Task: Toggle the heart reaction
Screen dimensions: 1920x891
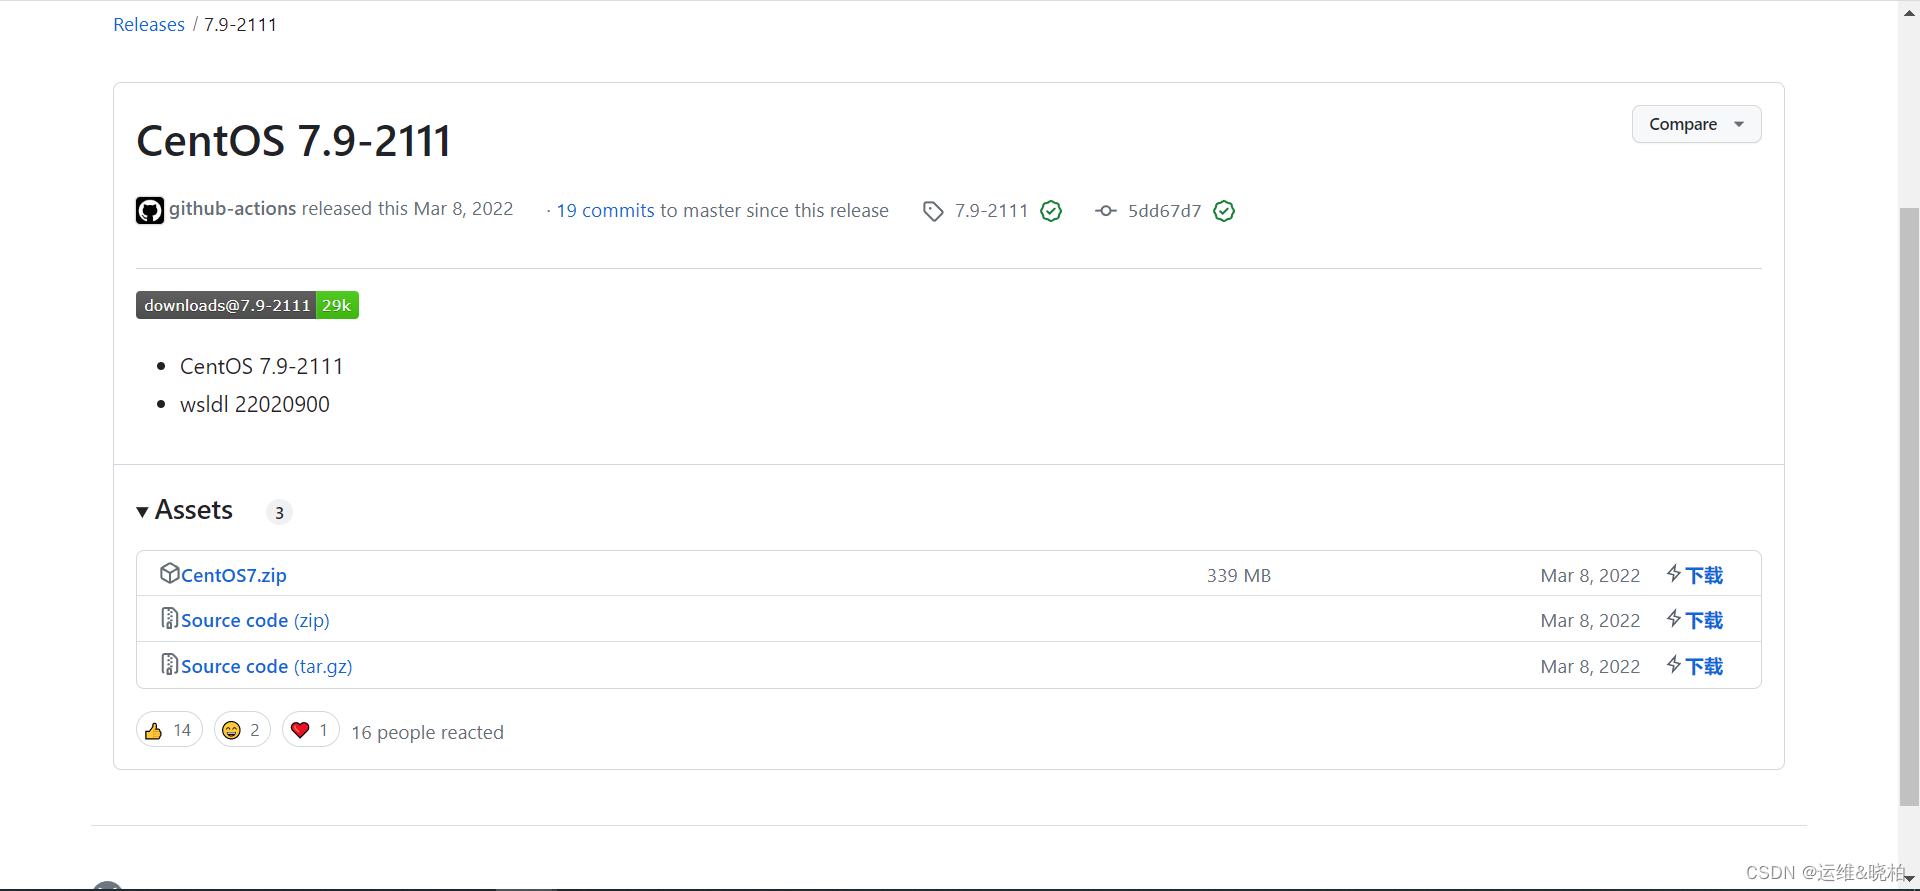Action: [310, 730]
